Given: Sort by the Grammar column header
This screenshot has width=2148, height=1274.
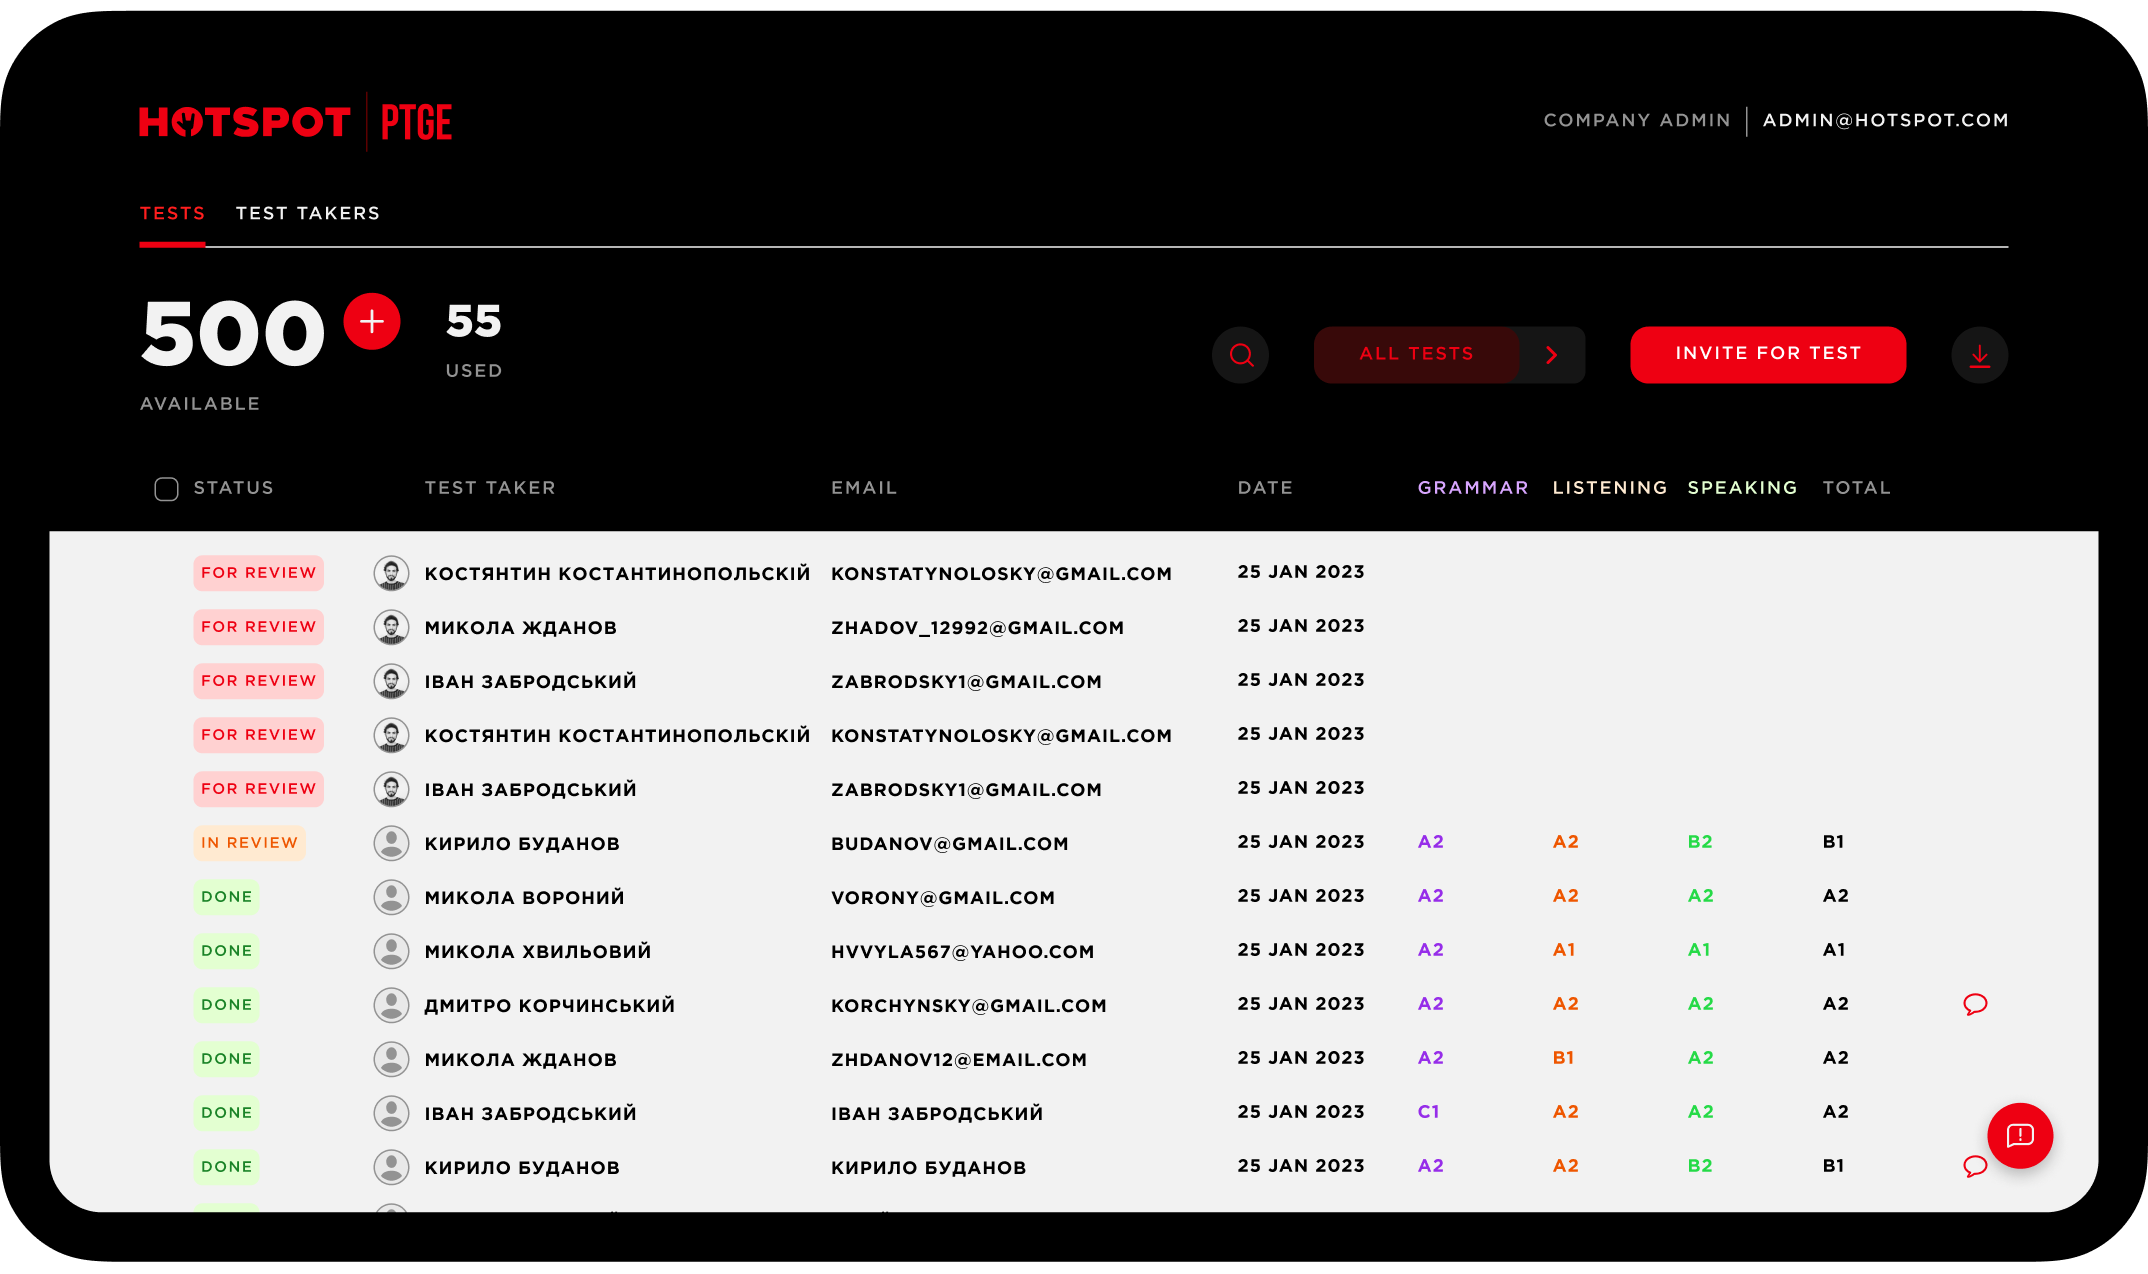Looking at the screenshot, I should tap(1472, 488).
